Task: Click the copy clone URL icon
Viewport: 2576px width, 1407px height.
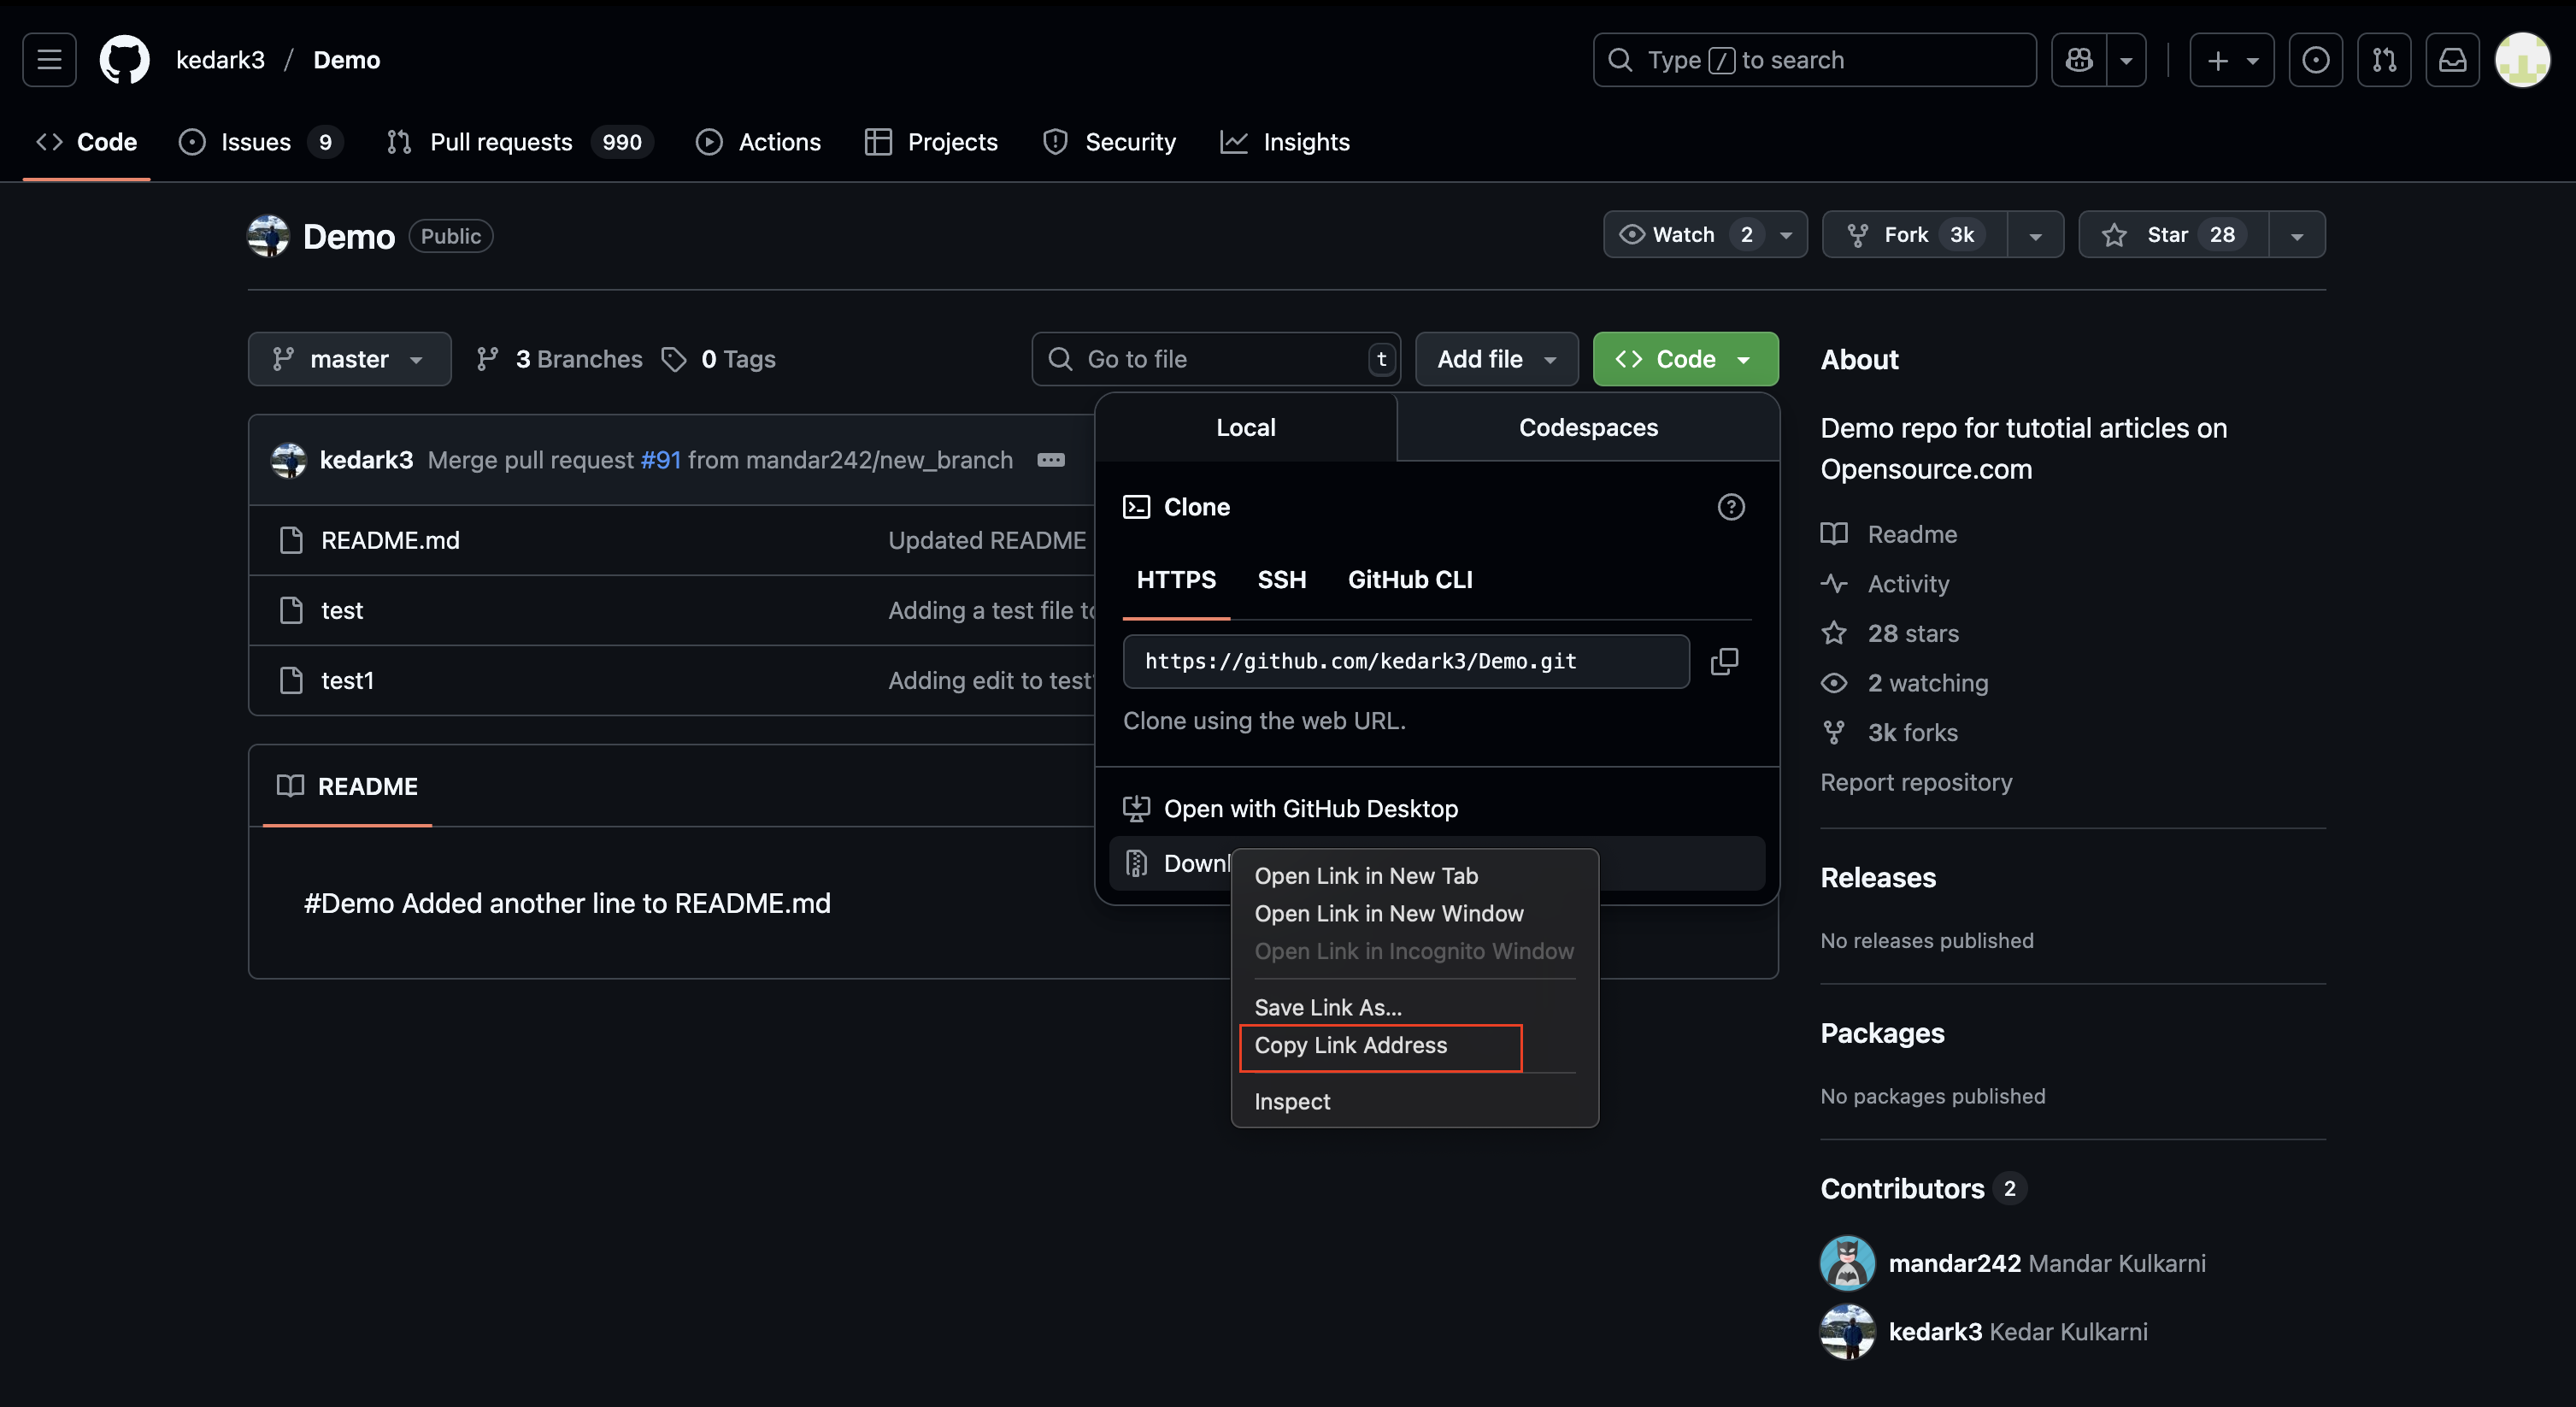Action: click(x=1724, y=661)
